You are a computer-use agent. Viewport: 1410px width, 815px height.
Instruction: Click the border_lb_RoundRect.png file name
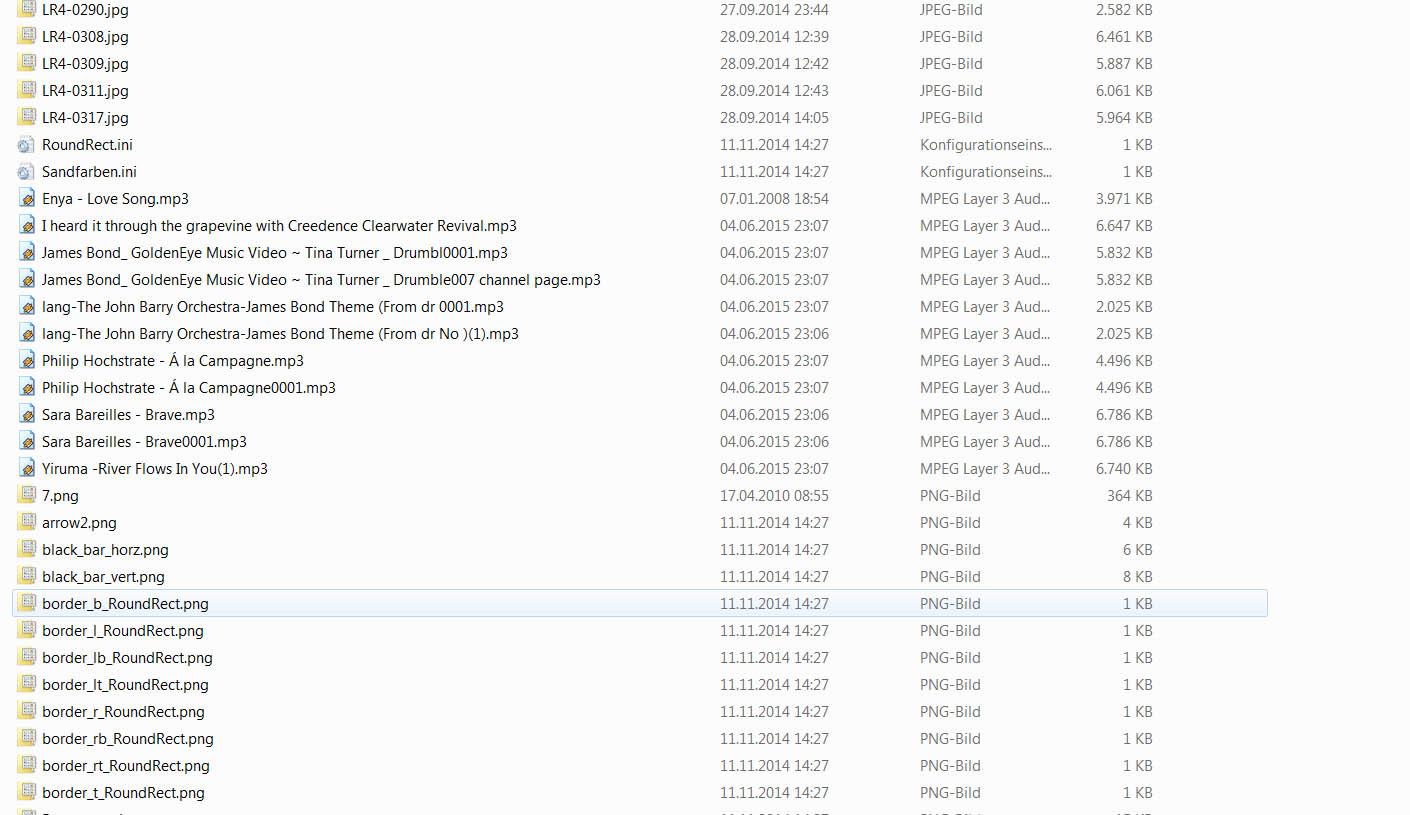tap(127, 658)
